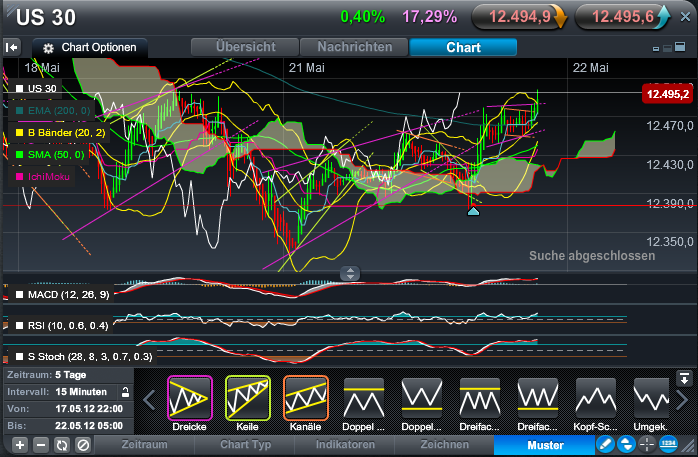Choose the triple bottom pattern icon
This screenshot has width=698, height=457.
538,397
